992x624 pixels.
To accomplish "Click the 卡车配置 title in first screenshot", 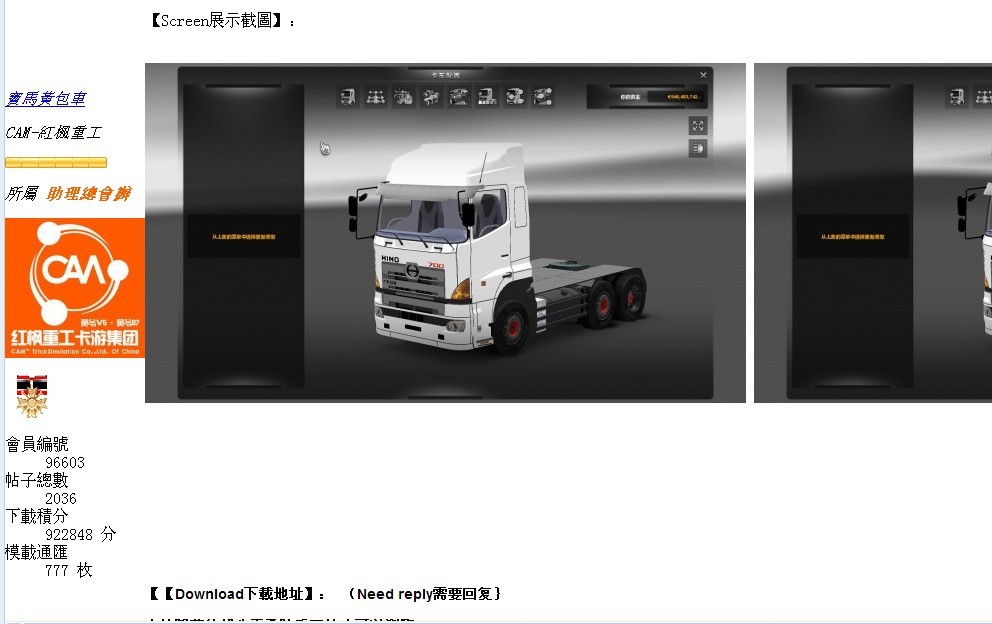I will tap(445, 75).
